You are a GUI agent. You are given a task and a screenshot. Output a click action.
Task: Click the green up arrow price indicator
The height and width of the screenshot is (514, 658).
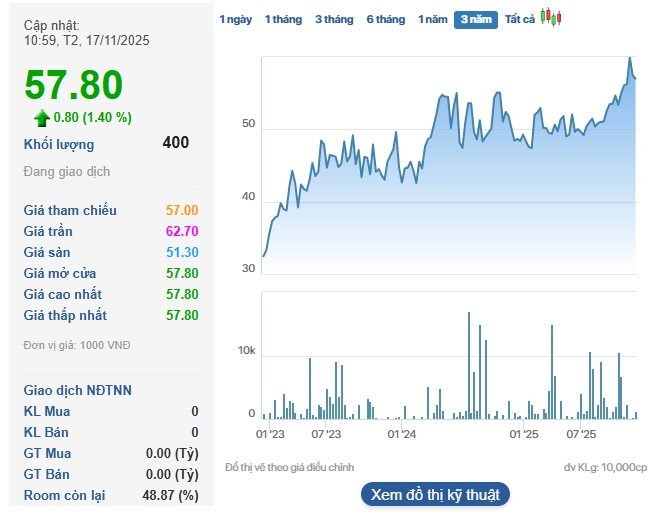click(x=42, y=118)
